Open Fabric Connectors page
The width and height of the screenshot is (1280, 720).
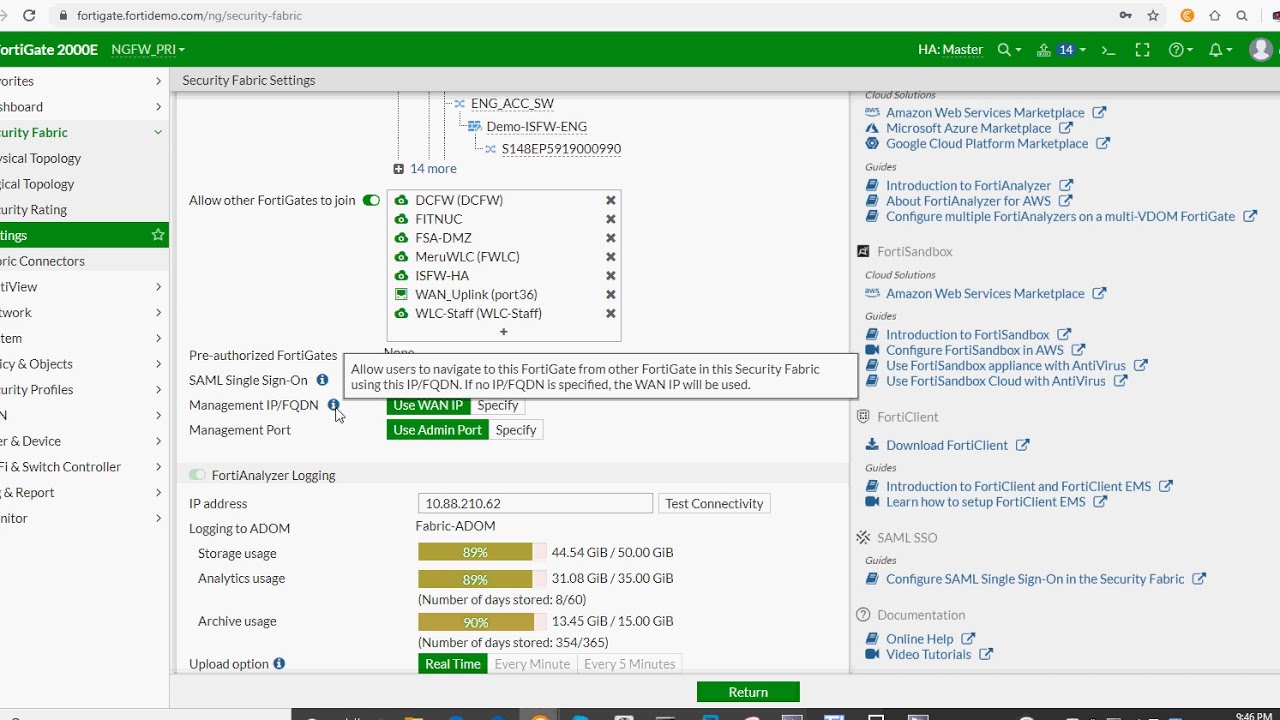[x=84, y=261]
